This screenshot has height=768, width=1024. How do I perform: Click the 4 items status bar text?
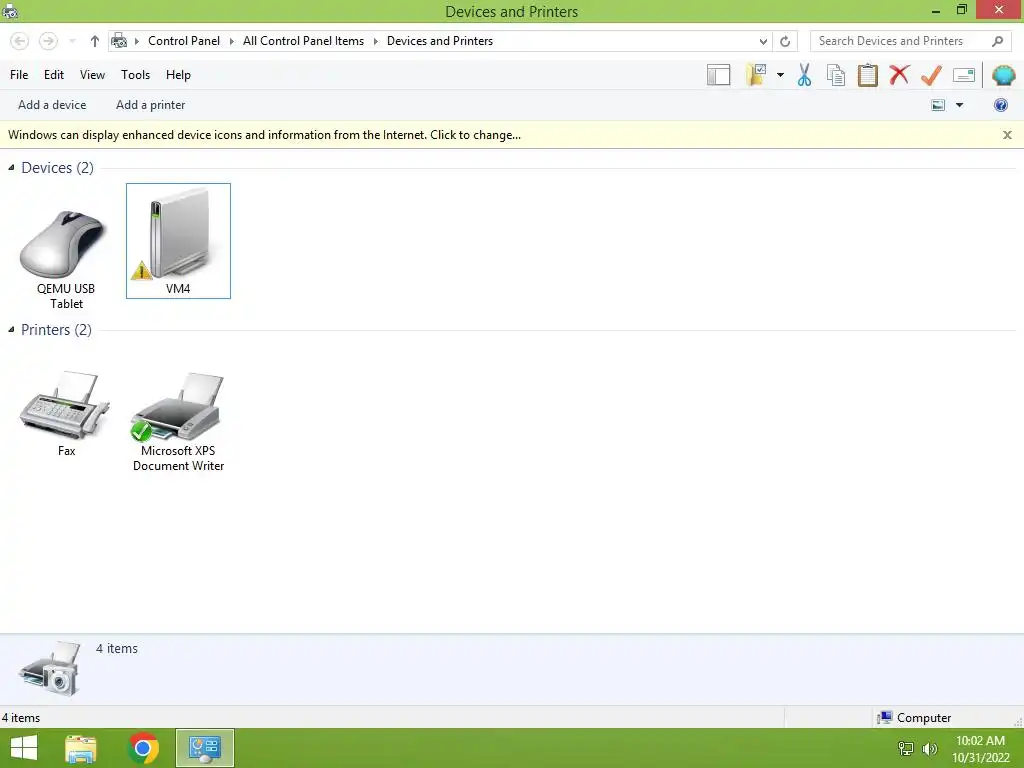[21, 718]
